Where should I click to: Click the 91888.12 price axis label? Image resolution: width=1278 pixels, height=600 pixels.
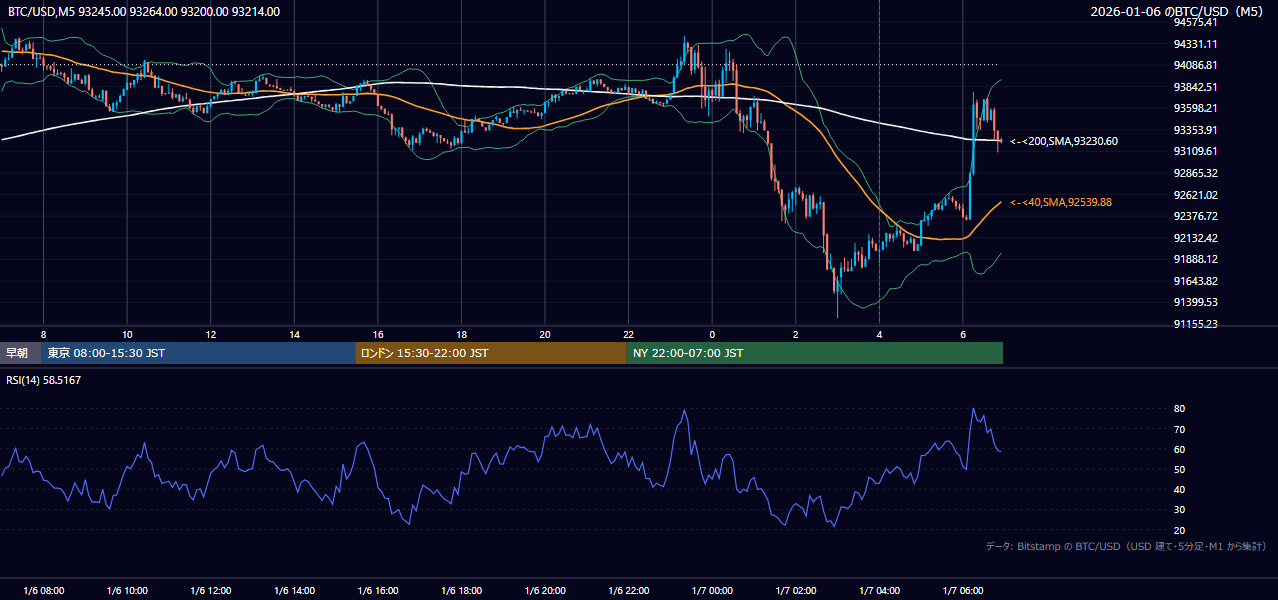[x=1195, y=259]
